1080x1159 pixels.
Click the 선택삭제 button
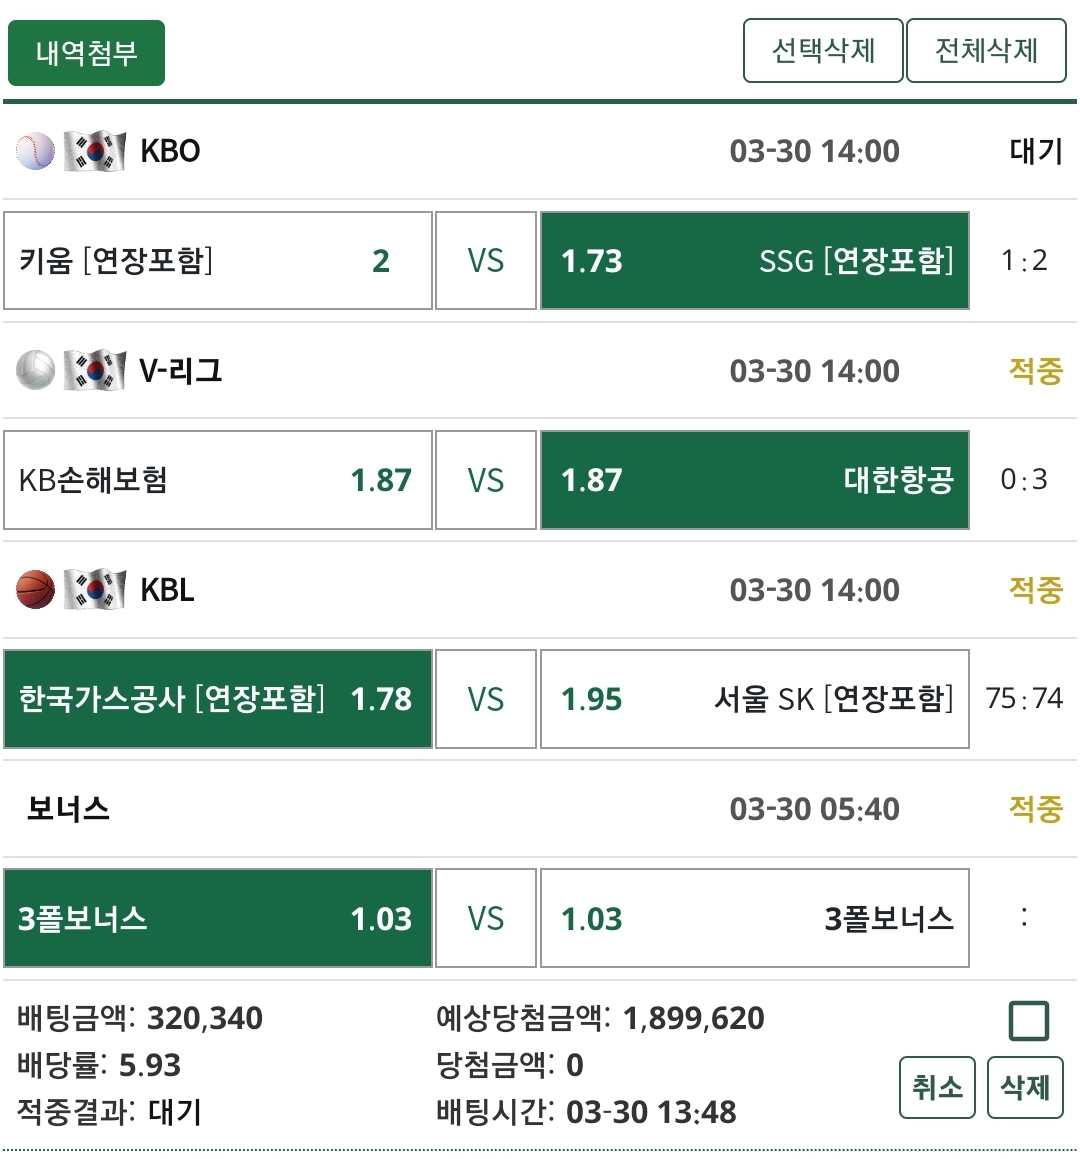[x=823, y=50]
